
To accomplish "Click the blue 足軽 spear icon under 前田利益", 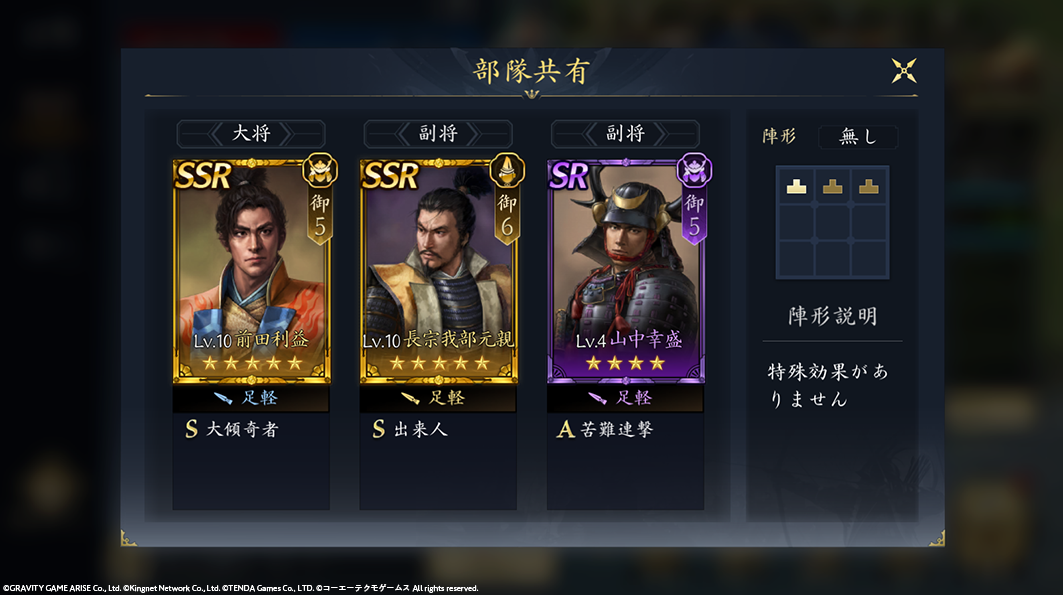I will [x=223, y=398].
